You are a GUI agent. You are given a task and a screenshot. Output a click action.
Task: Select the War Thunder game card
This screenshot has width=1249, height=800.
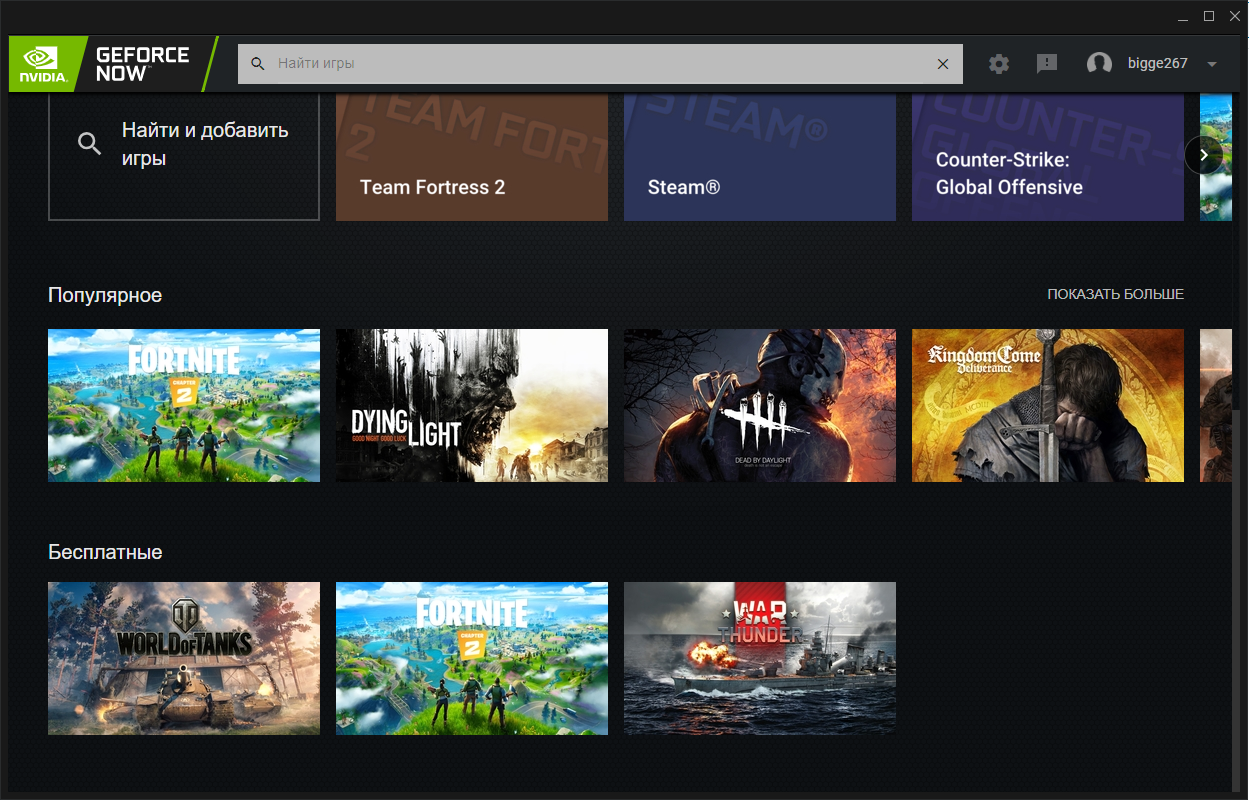[x=760, y=659]
